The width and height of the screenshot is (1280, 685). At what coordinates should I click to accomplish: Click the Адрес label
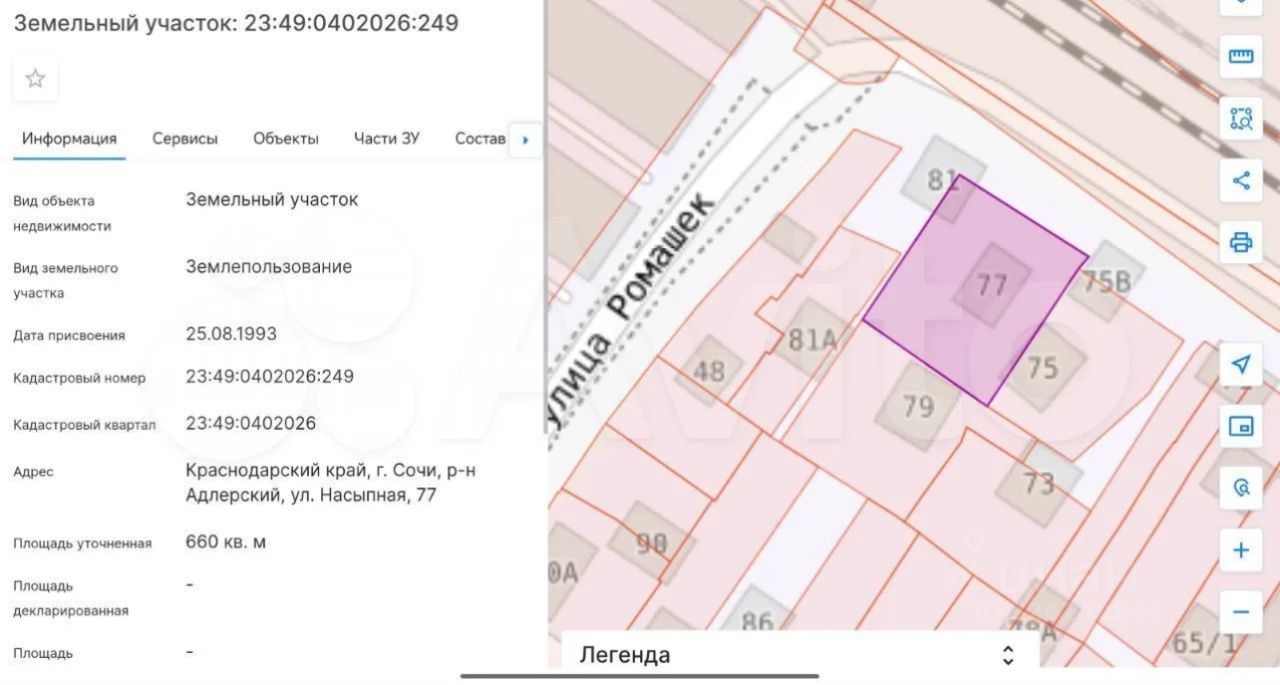click(33, 472)
